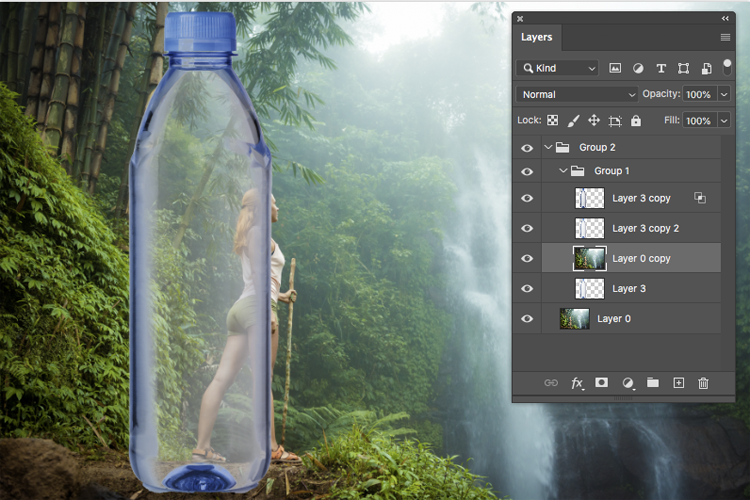Create a new layer
This screenshot has width=750, height=500.
coord(679,383)
